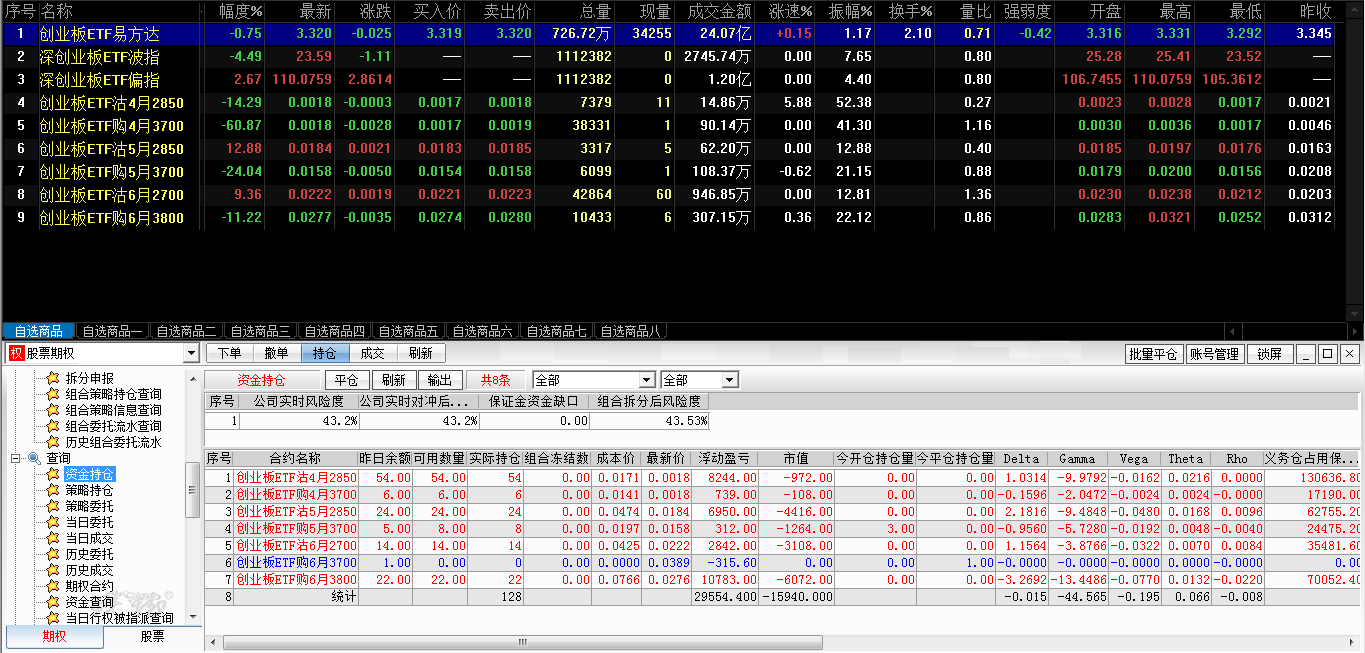Switch to the 股票 tab at bottom left

coord(152,636)
